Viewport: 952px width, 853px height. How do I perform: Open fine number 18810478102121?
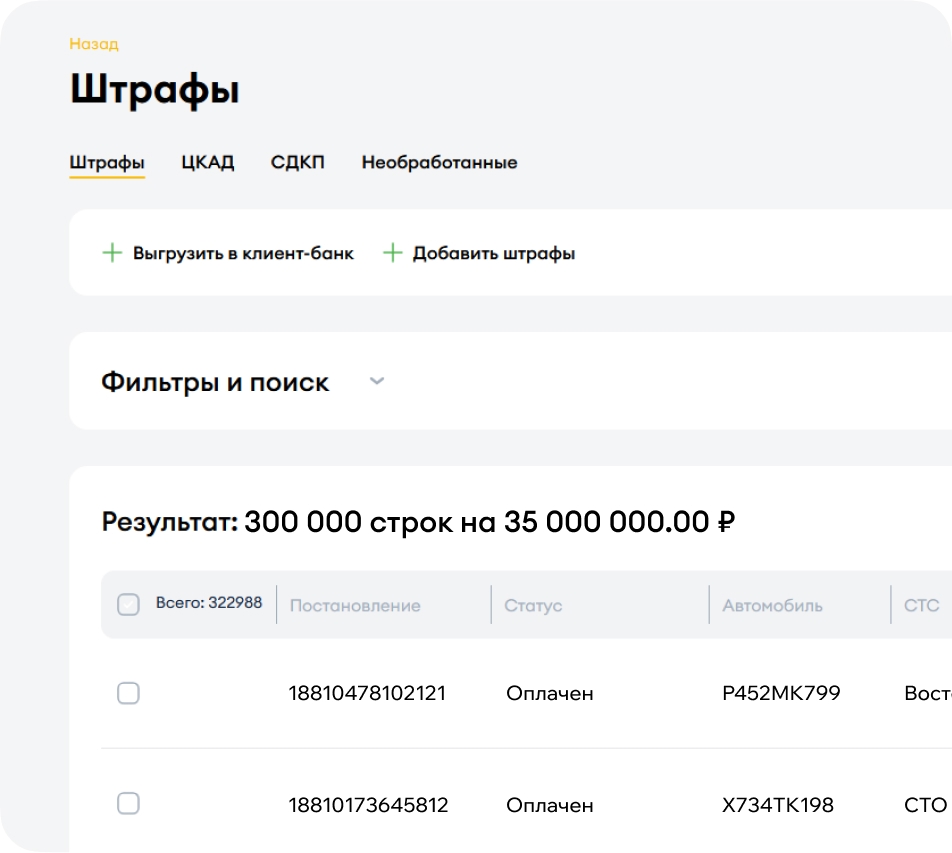click(367, 693)
